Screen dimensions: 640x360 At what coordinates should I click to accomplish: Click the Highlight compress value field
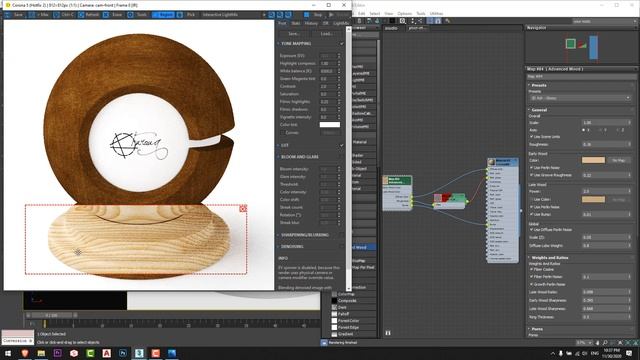point(329,63)
